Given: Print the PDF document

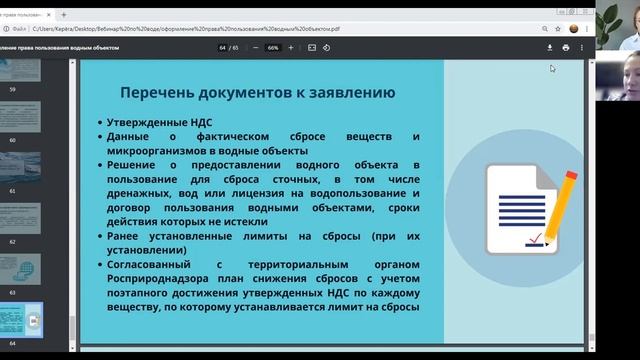Looking at the screenshot, I should coord(566,48).
